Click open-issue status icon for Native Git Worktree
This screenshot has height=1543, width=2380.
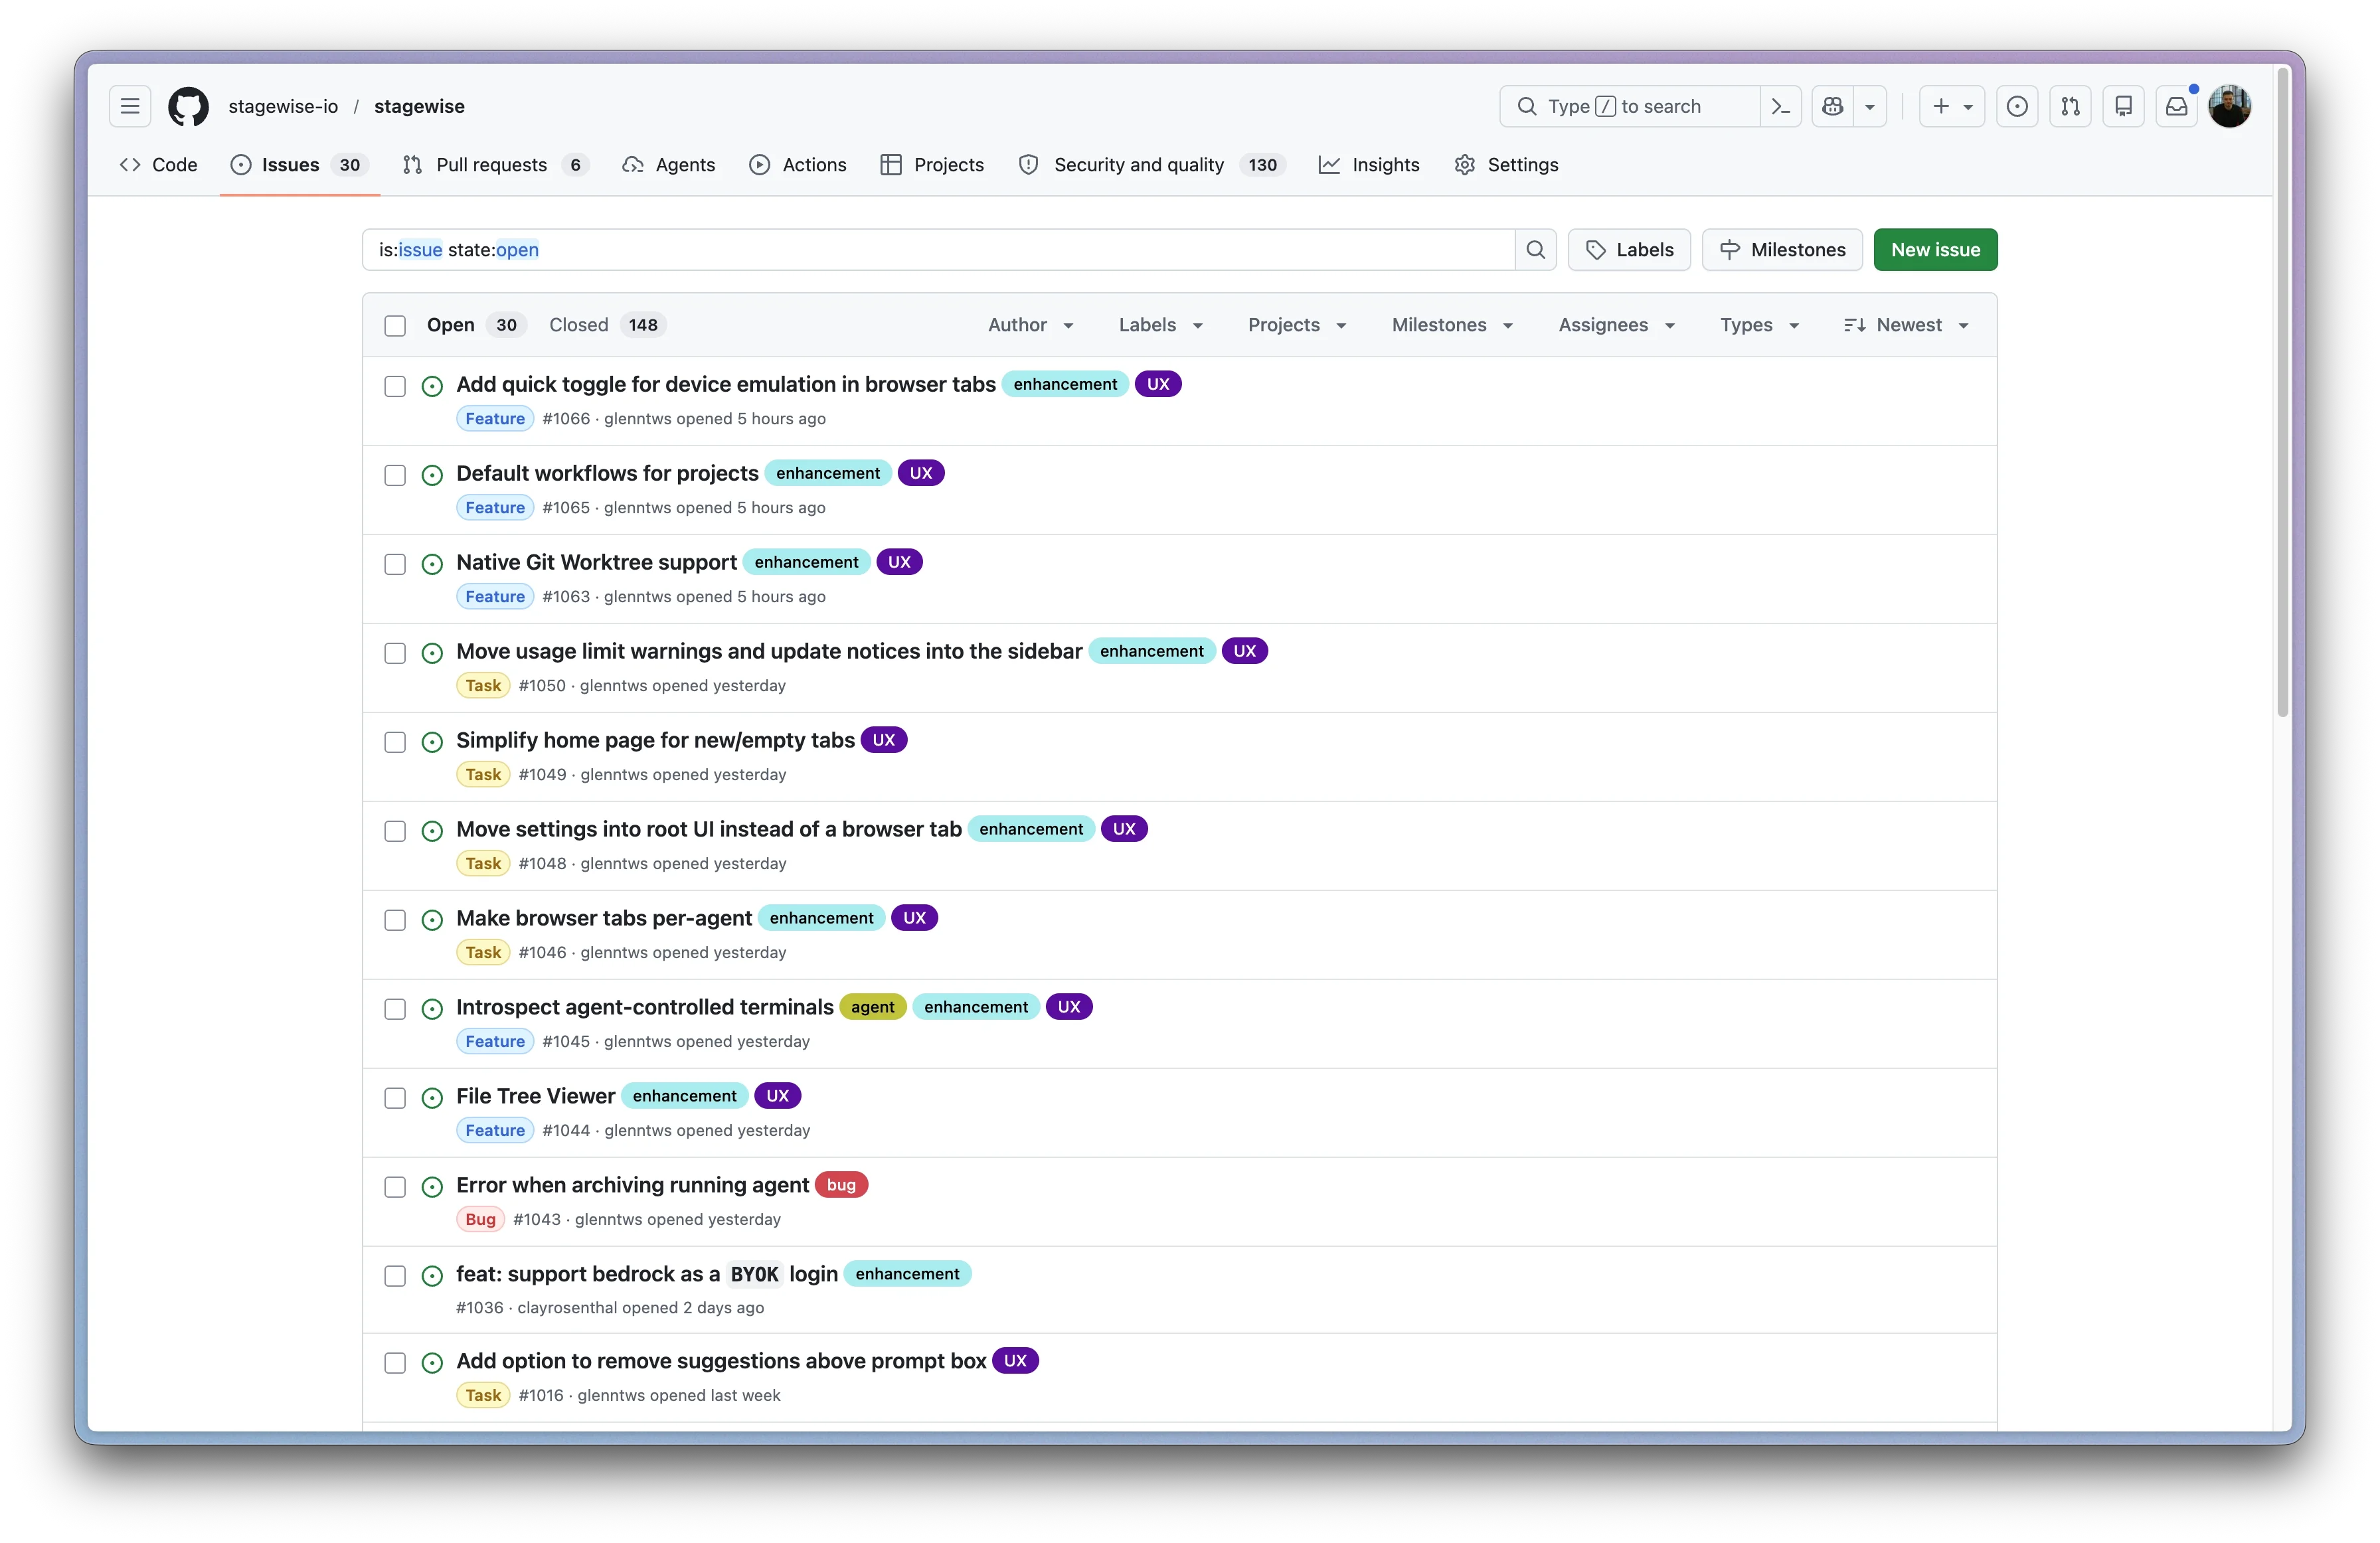[432, 564]
